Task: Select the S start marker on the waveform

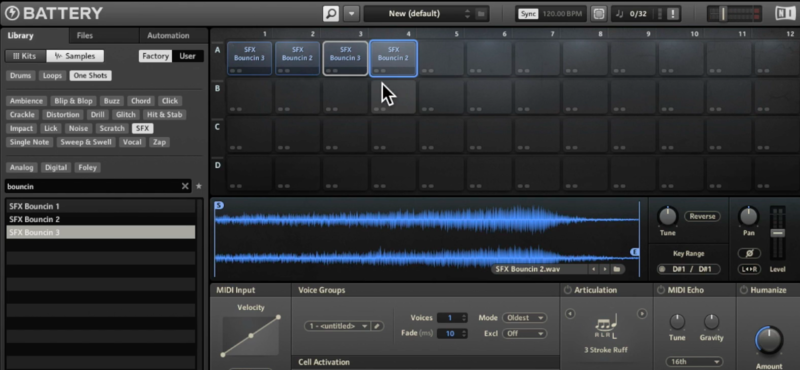Action: 219,205
